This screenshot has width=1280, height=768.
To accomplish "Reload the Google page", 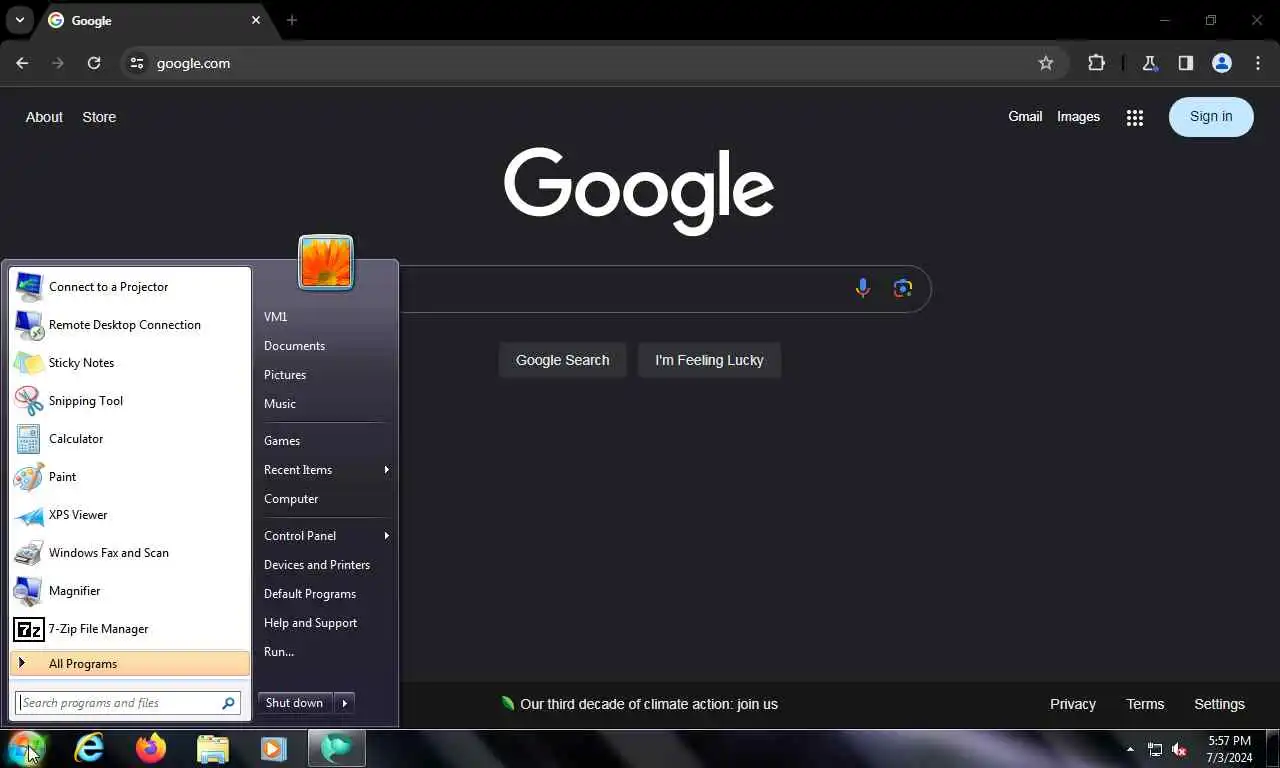I will point(94,63).
